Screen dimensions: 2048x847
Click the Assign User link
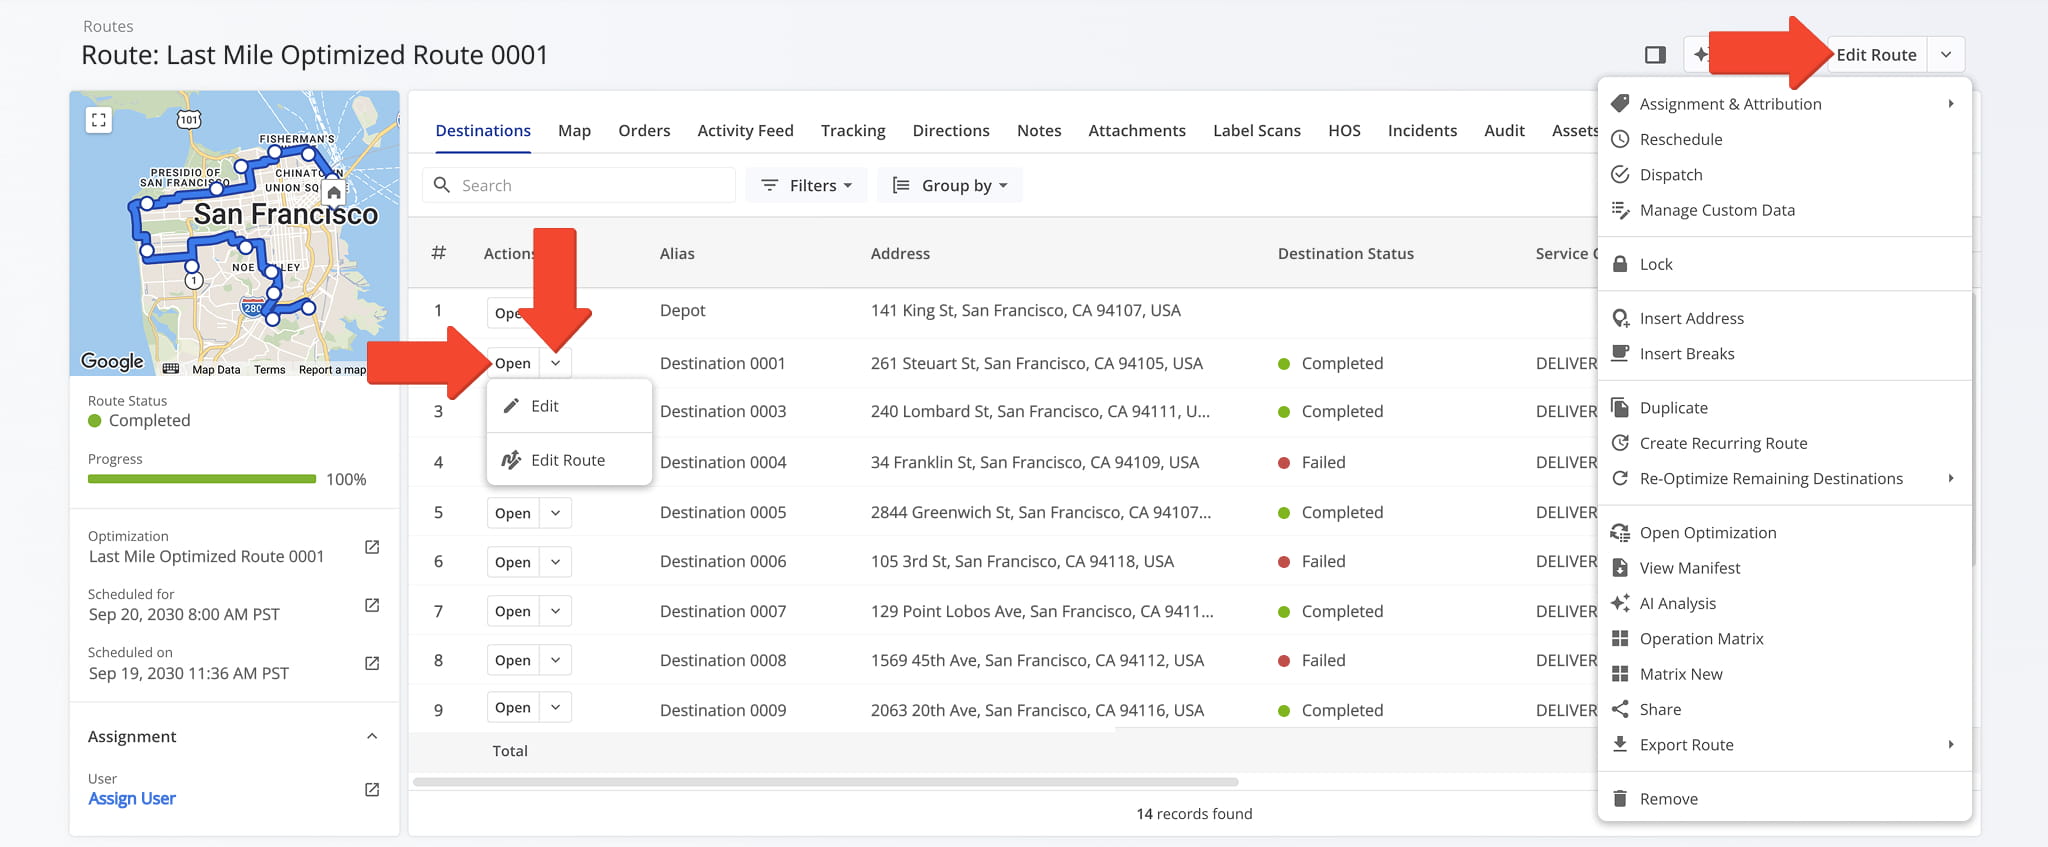click(x=132, y=798)
